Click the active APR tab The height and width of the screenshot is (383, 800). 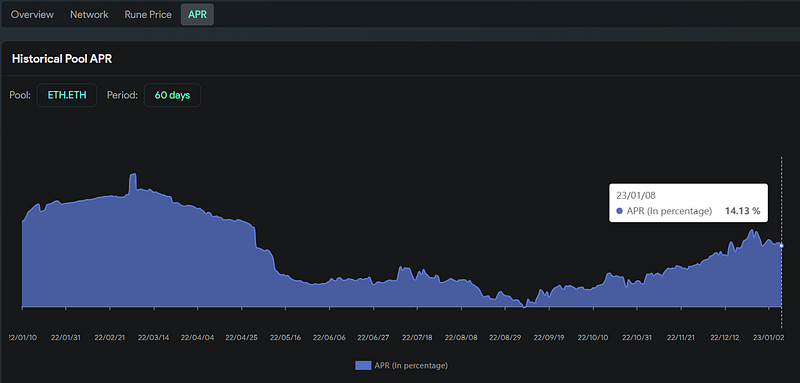pyautogui.click(x=197, y=14)
